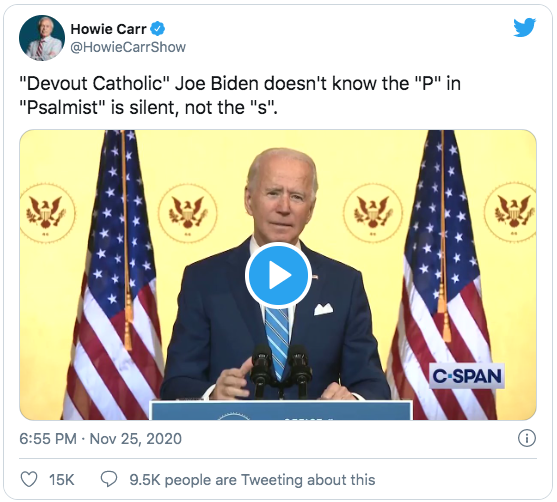The image size is (557, 502).
Task: Click the left American flag in video
Action: pos(113,275)
